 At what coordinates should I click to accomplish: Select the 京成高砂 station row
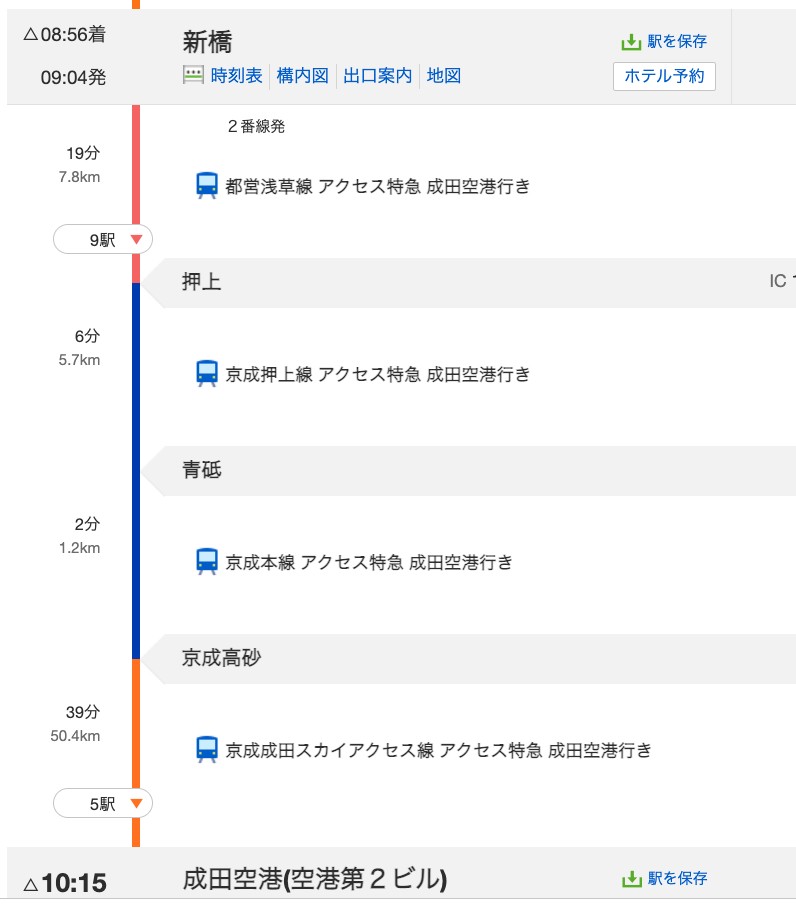(x=469, y=658)
